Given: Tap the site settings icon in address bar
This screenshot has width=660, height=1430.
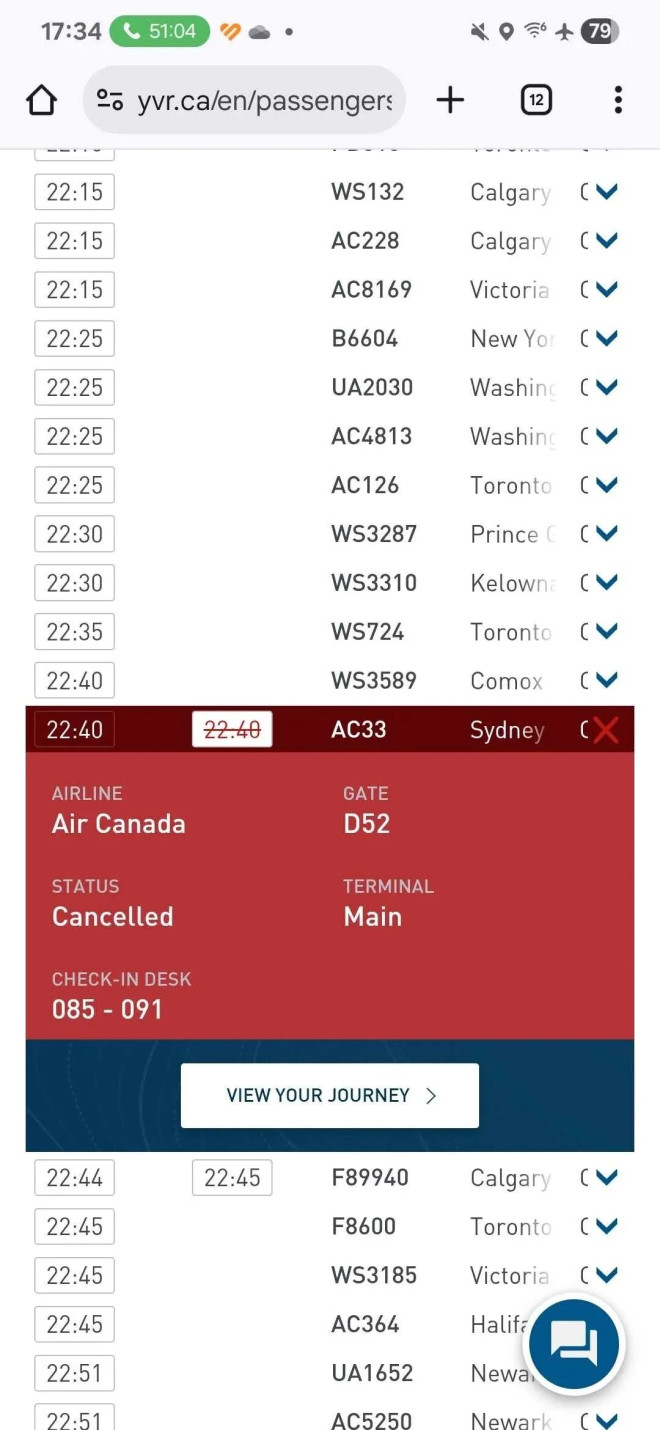Looking at the screenshot, I should coord(110,100).
